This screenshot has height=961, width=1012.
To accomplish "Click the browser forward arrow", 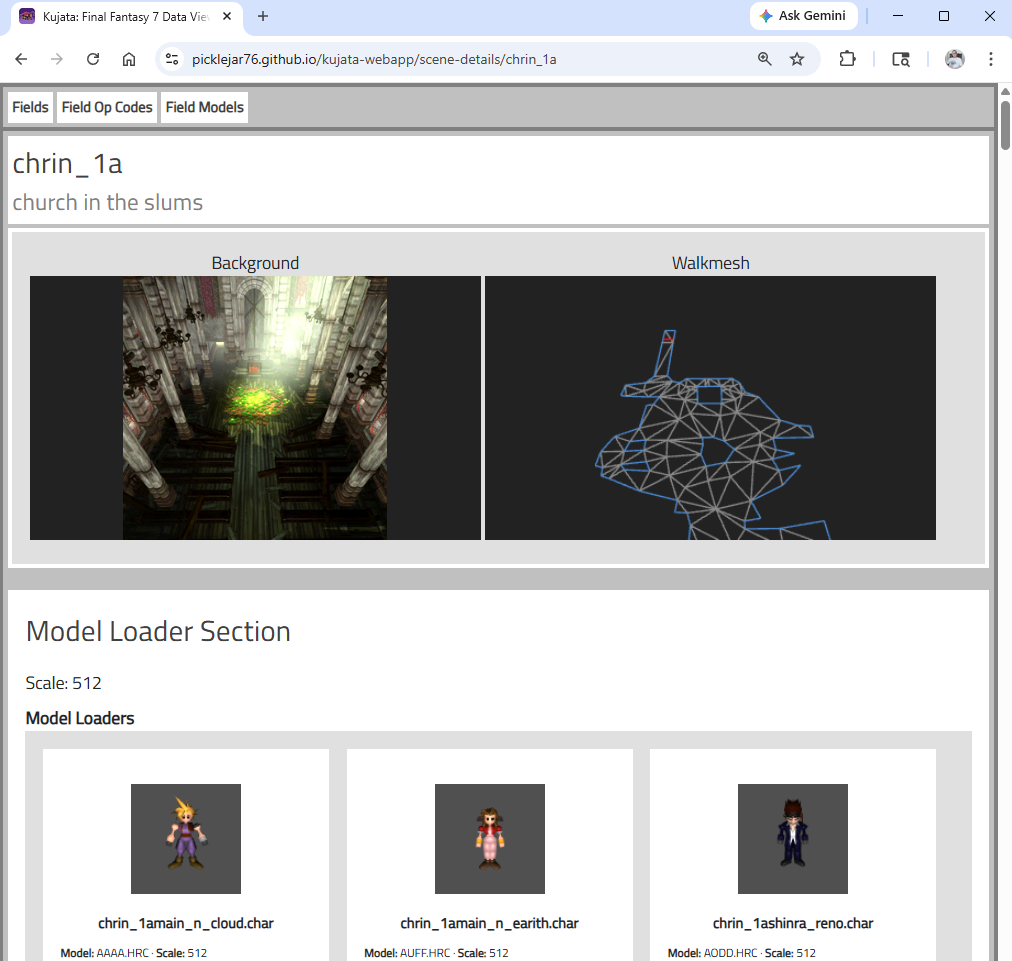I will pyautogui.click(x=57, y=59).
